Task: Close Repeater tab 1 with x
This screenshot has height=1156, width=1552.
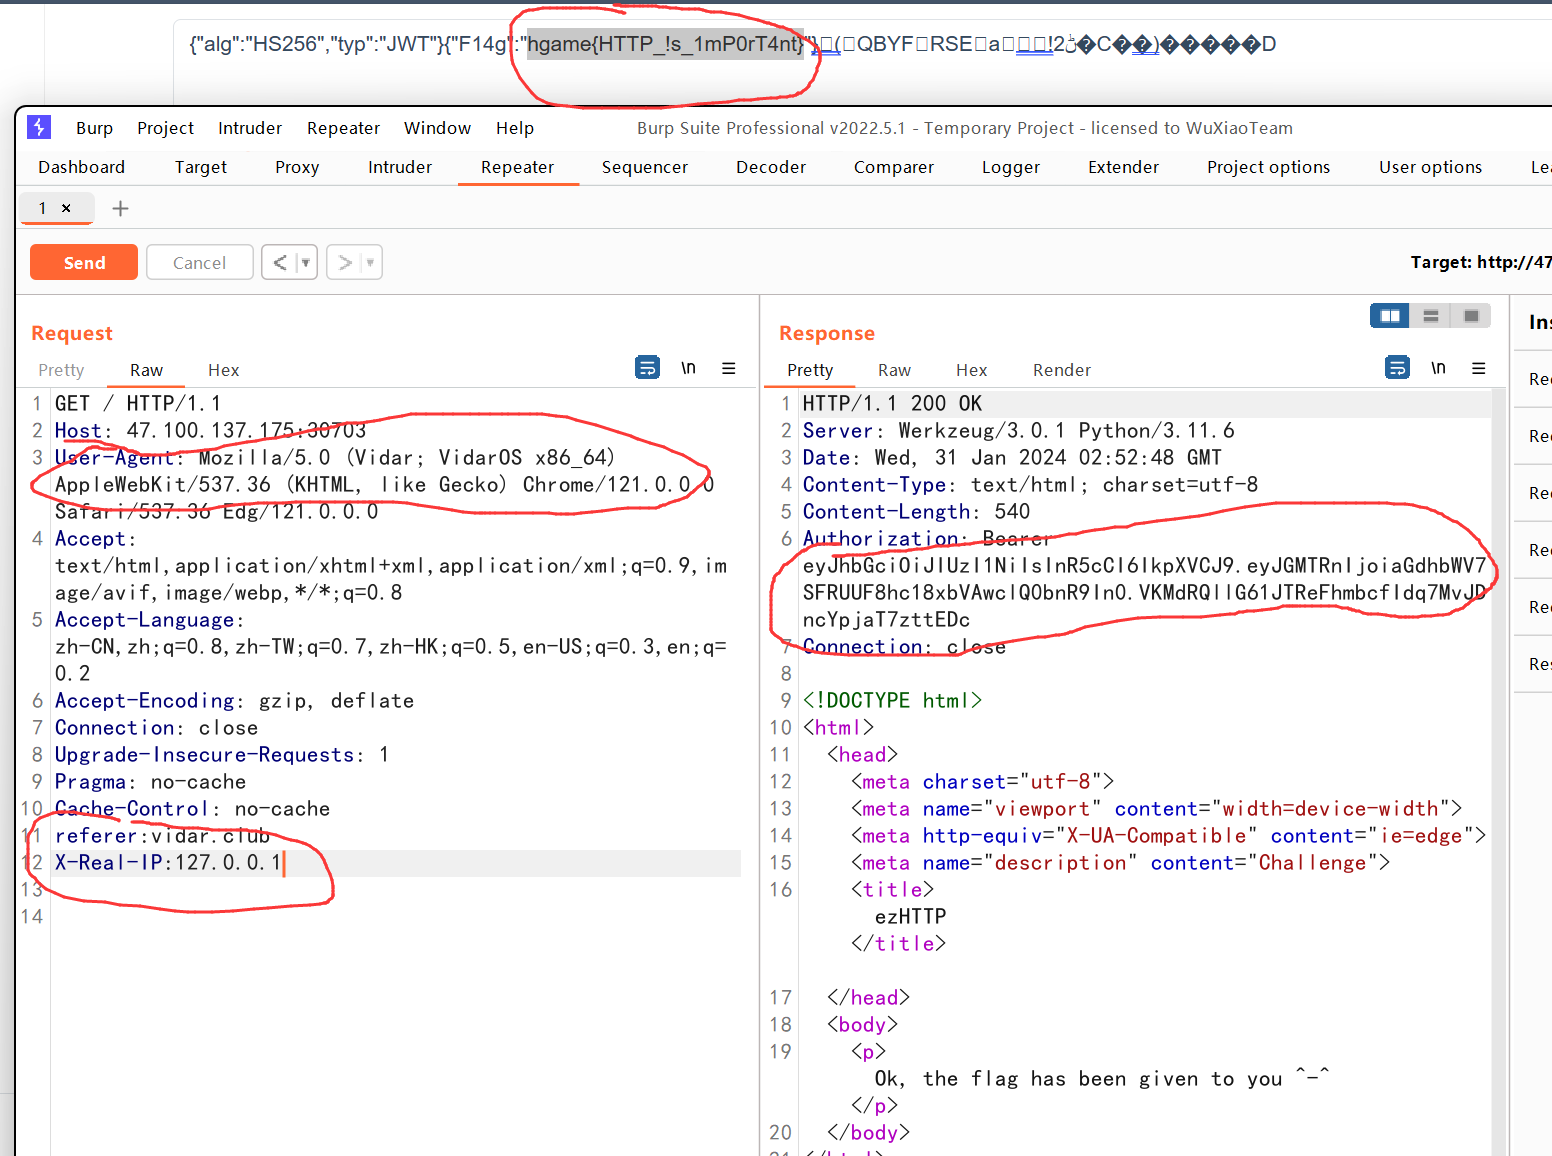Action: (66, 208)
